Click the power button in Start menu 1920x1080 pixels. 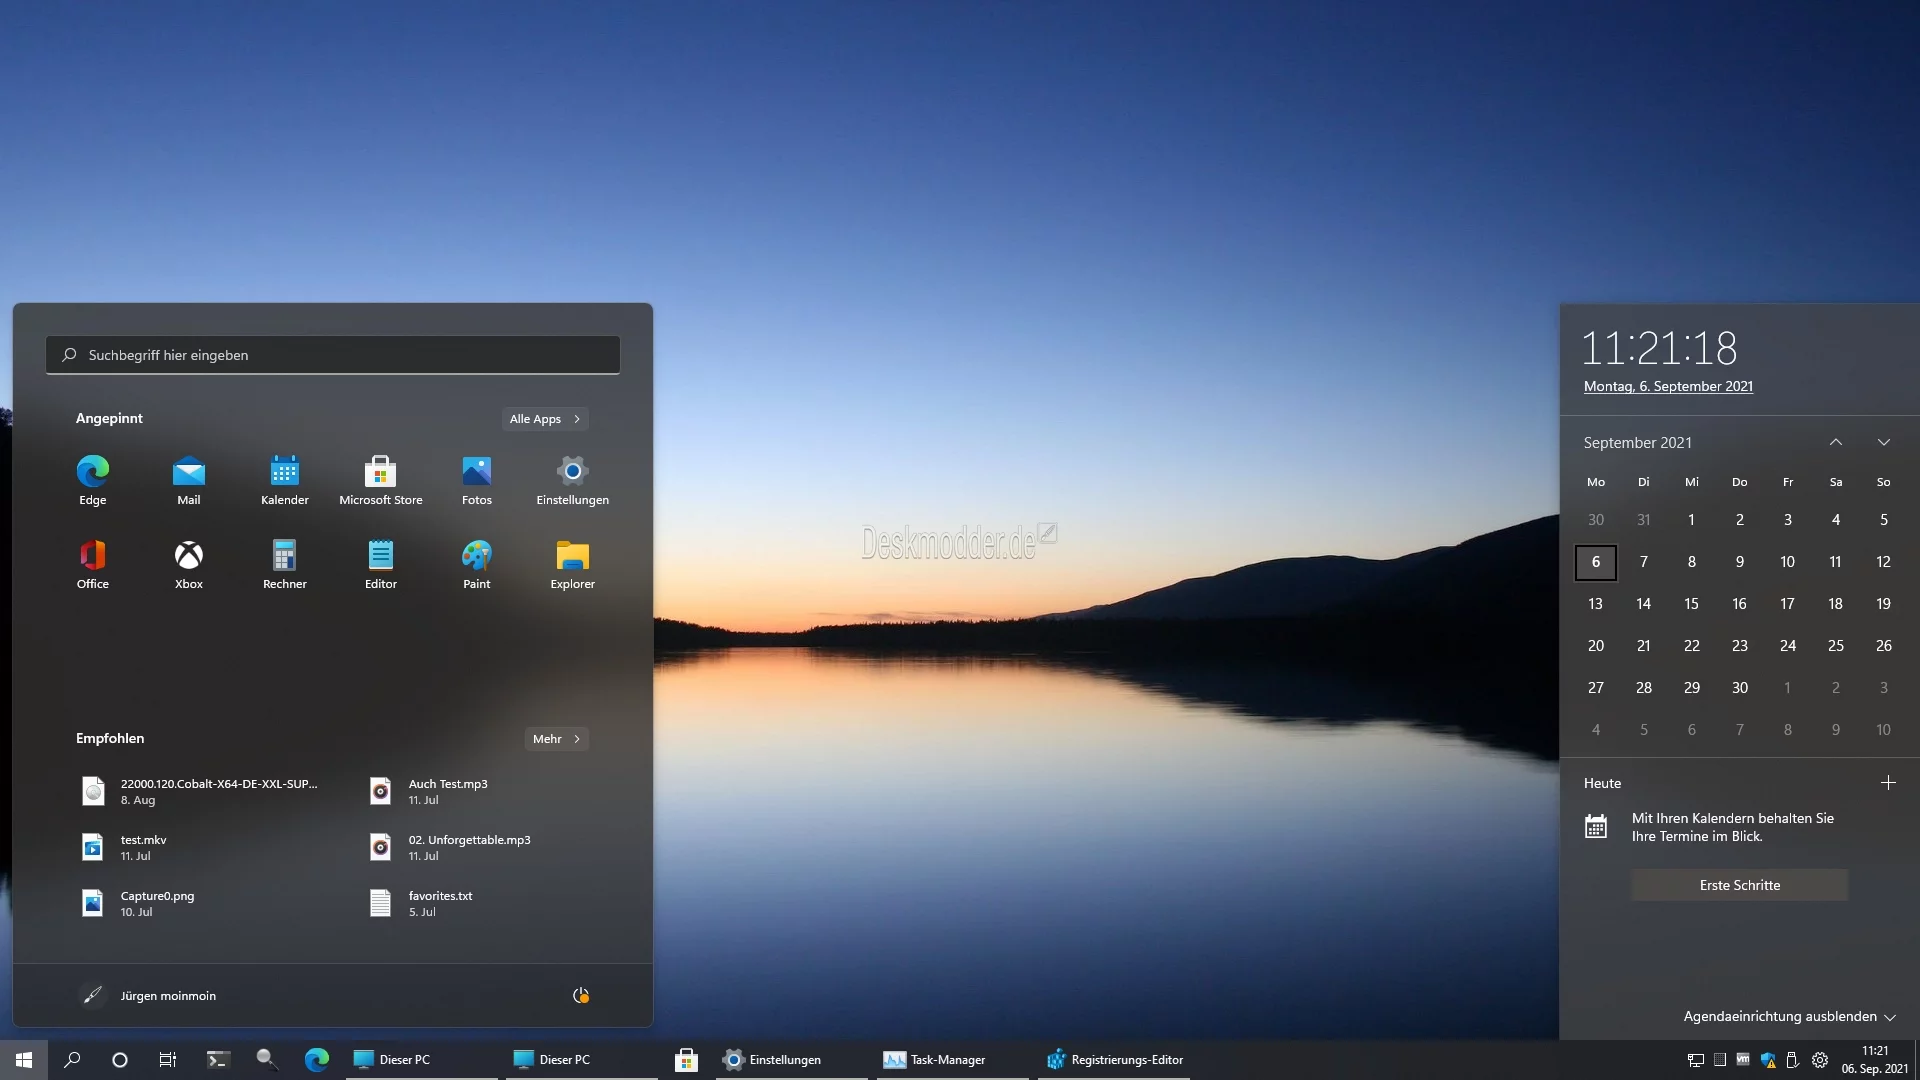tap(580, 995)
